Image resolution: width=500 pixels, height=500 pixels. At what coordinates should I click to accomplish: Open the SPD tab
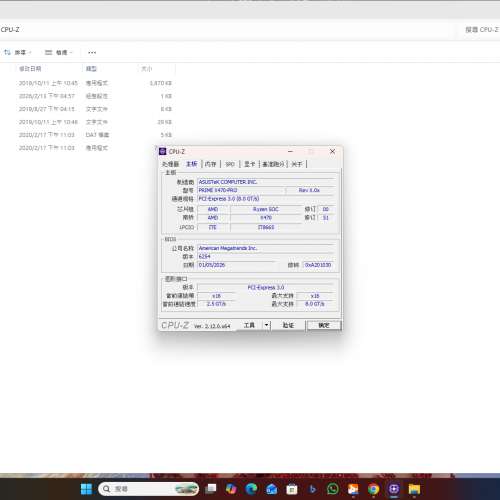230,164
